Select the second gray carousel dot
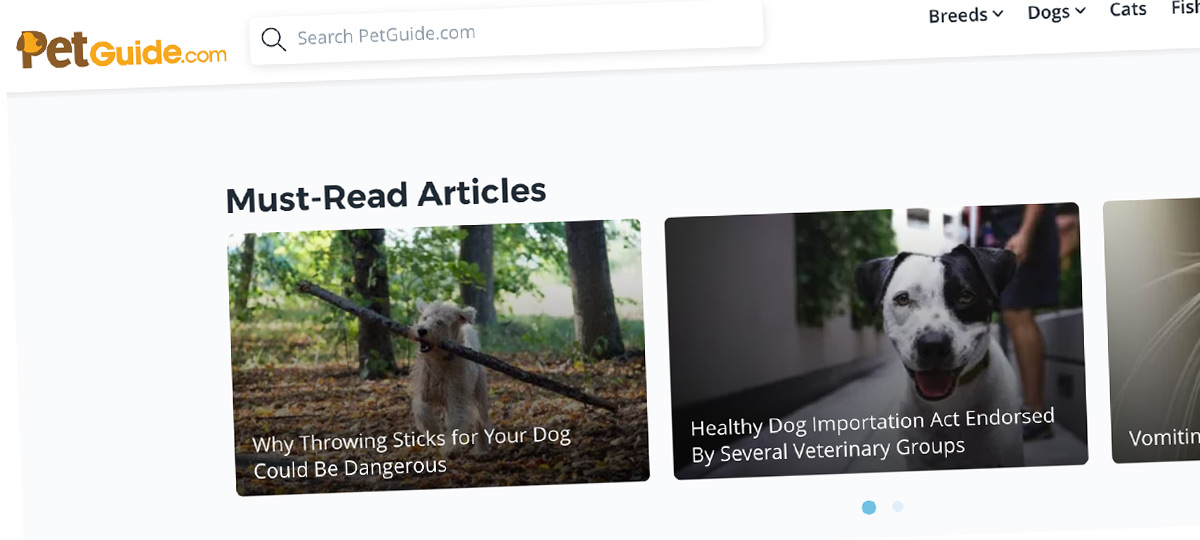 (897, 506)
